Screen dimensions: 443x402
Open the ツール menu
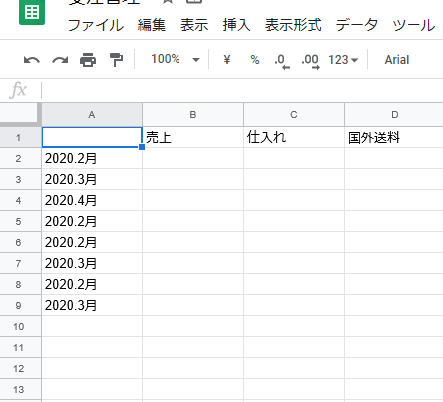point(414,25)
